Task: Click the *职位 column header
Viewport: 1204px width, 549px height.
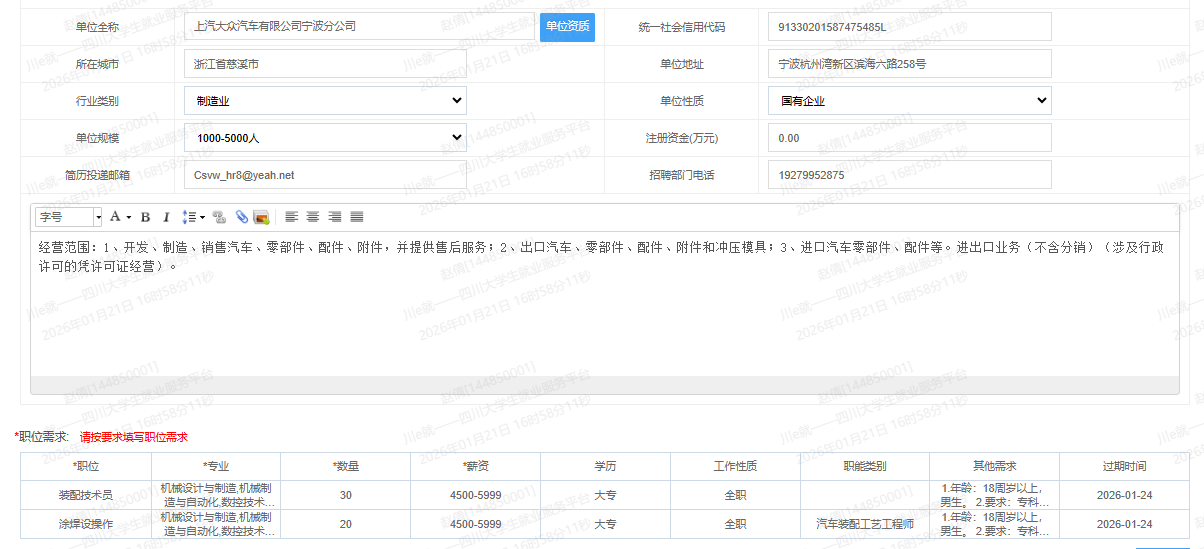Action: (86, 466)
